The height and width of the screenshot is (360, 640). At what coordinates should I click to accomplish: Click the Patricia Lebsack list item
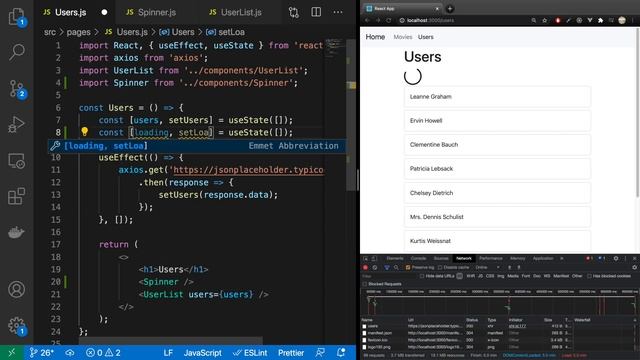(497, 169)
